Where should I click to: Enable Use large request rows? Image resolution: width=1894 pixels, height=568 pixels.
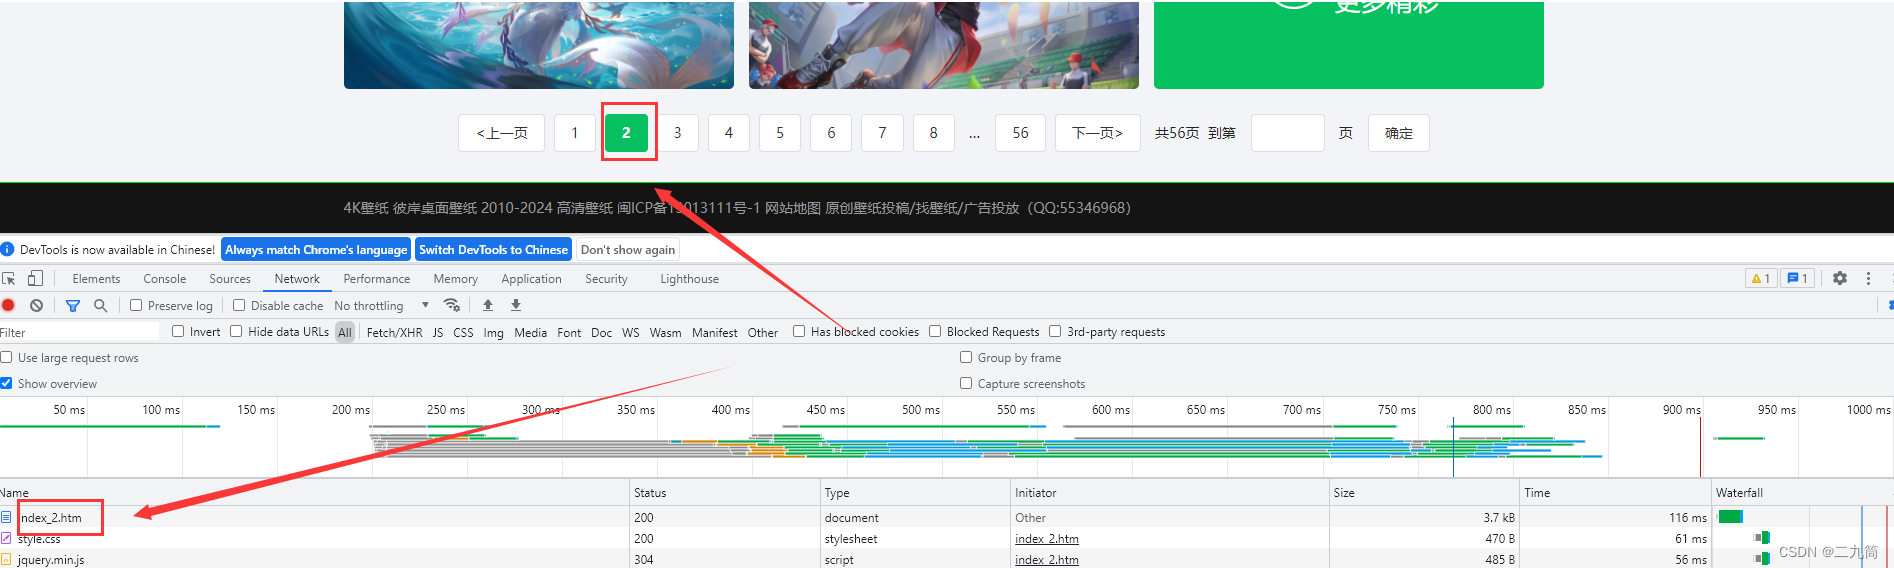click(x=6, y=357)
